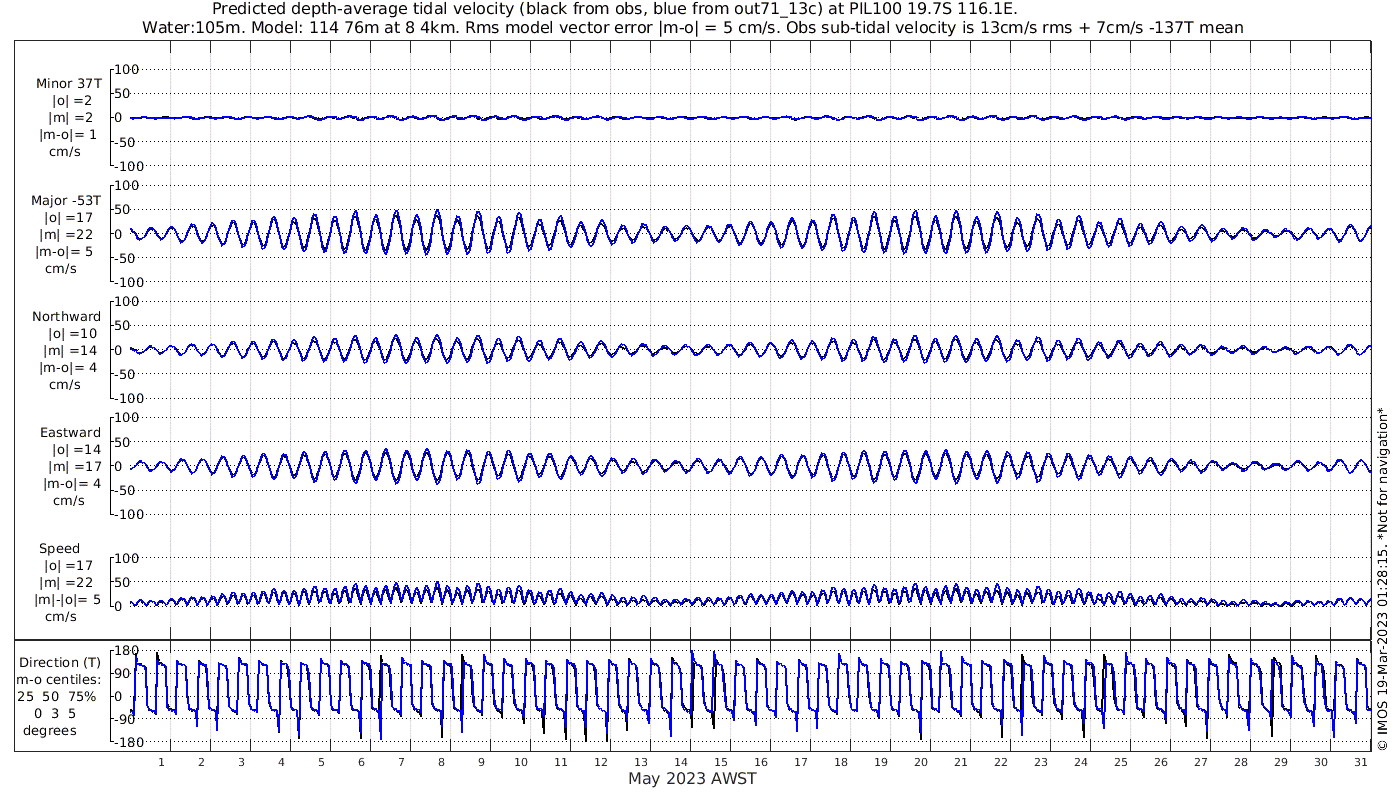This screenshot has height=800, width=1400.
Task: Click day tick label 1 on the x-axis
Action: [x=161, y=762]
